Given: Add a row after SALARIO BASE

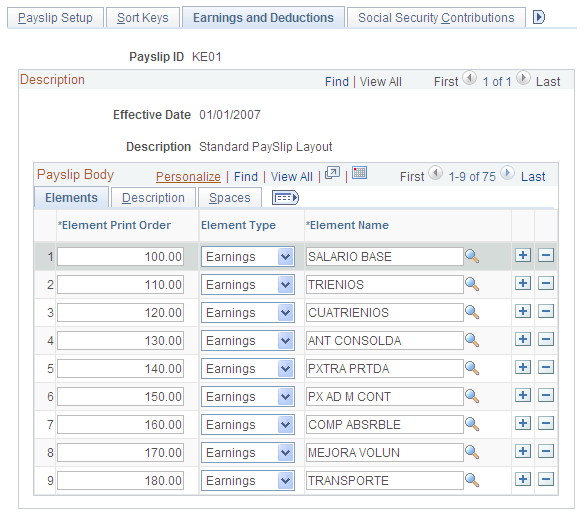Looking at the screenshot, I should point(523,255).
